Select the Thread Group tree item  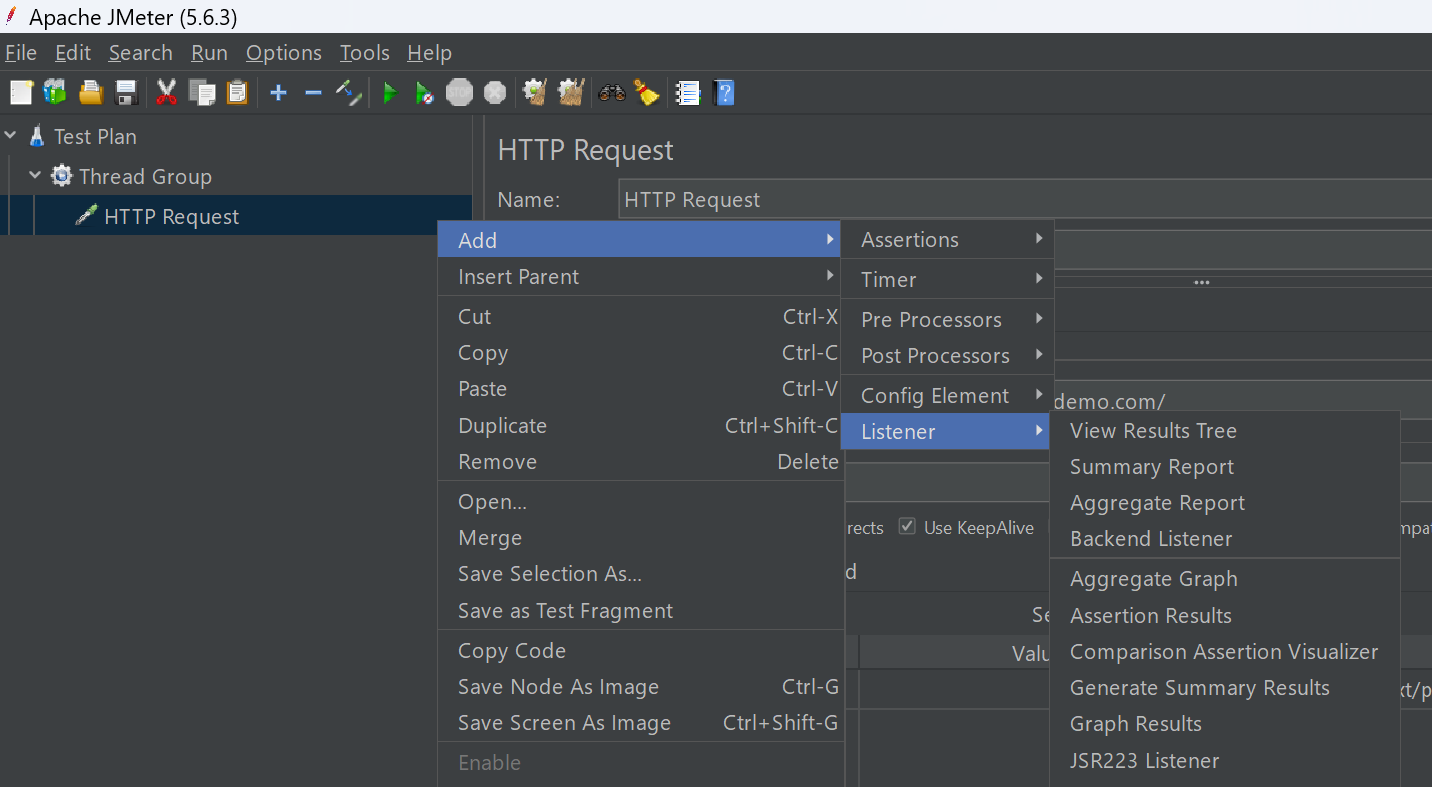click(x=145, y=176)
